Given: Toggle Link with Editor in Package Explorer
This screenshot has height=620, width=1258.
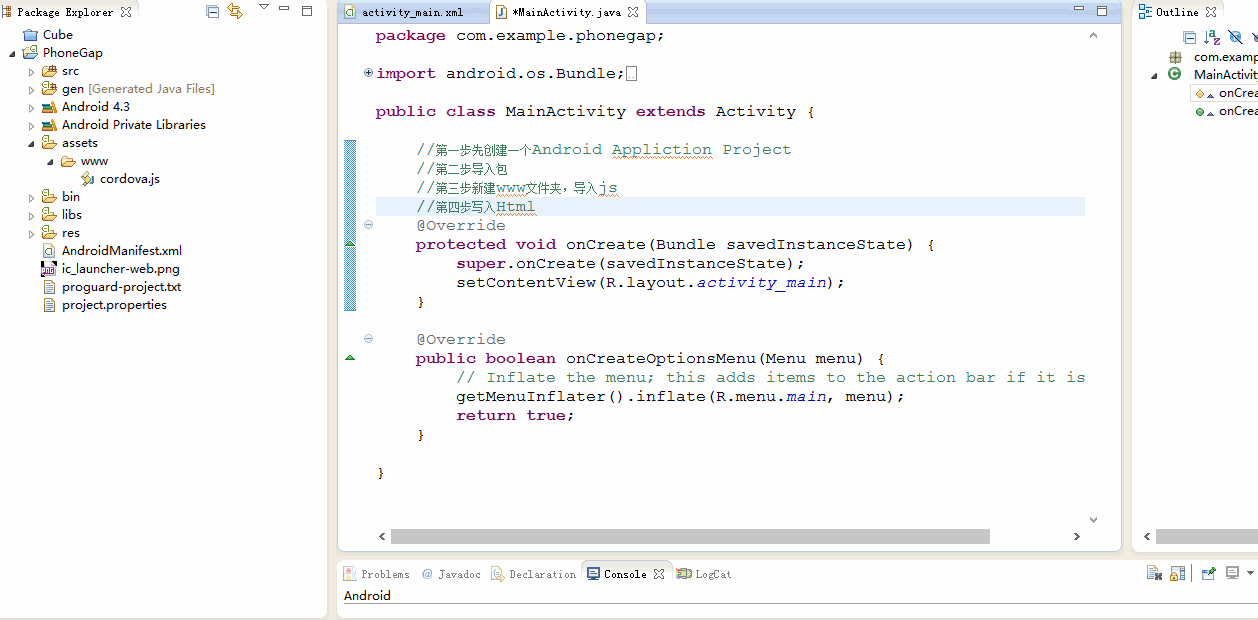Looking at the screenshot, I should pyautogui.click(x=235, y=11).
